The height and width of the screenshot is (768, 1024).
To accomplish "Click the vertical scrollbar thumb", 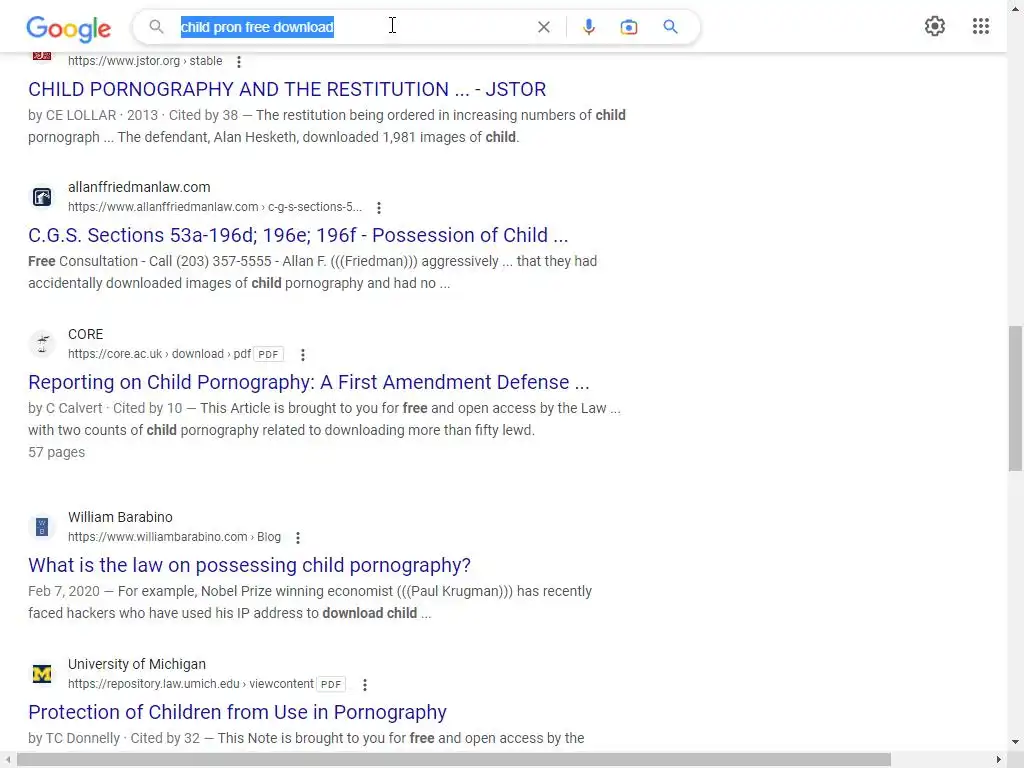I will pyautogui.click(x=1016, y=398).
